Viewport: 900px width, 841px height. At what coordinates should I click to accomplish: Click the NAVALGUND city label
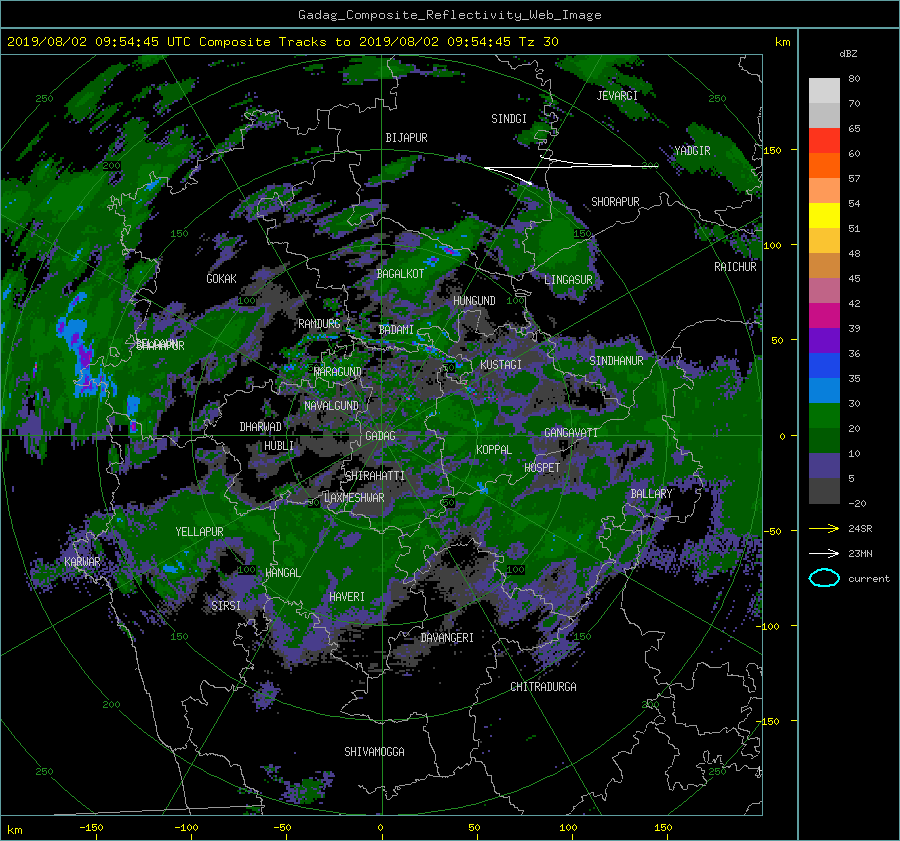click(x=331, y=406)
